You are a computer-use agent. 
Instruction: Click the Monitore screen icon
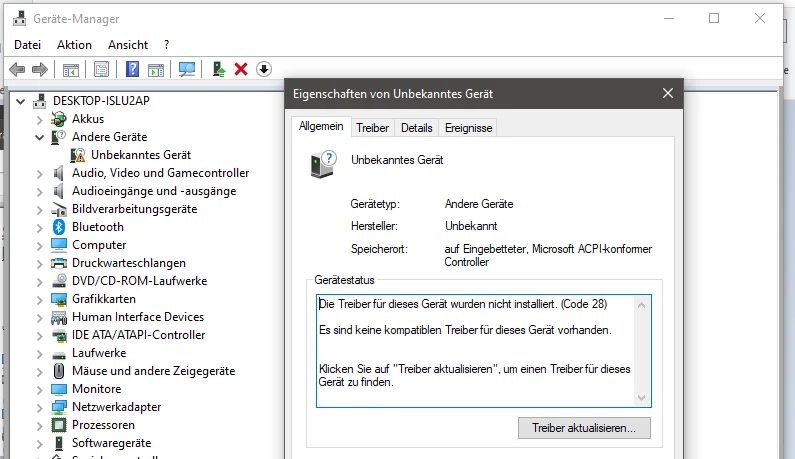coord(59,389)
